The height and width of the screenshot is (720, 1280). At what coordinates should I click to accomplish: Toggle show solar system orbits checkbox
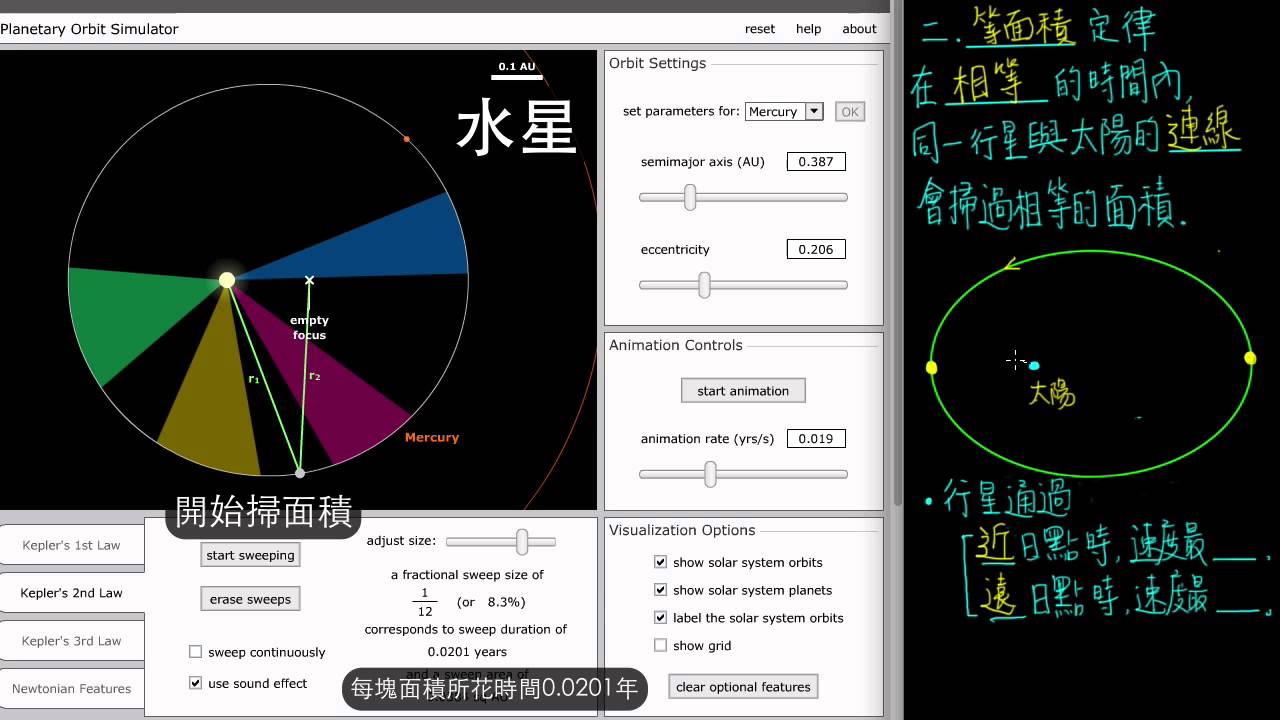pyautogui.click(x=660, y=562)
